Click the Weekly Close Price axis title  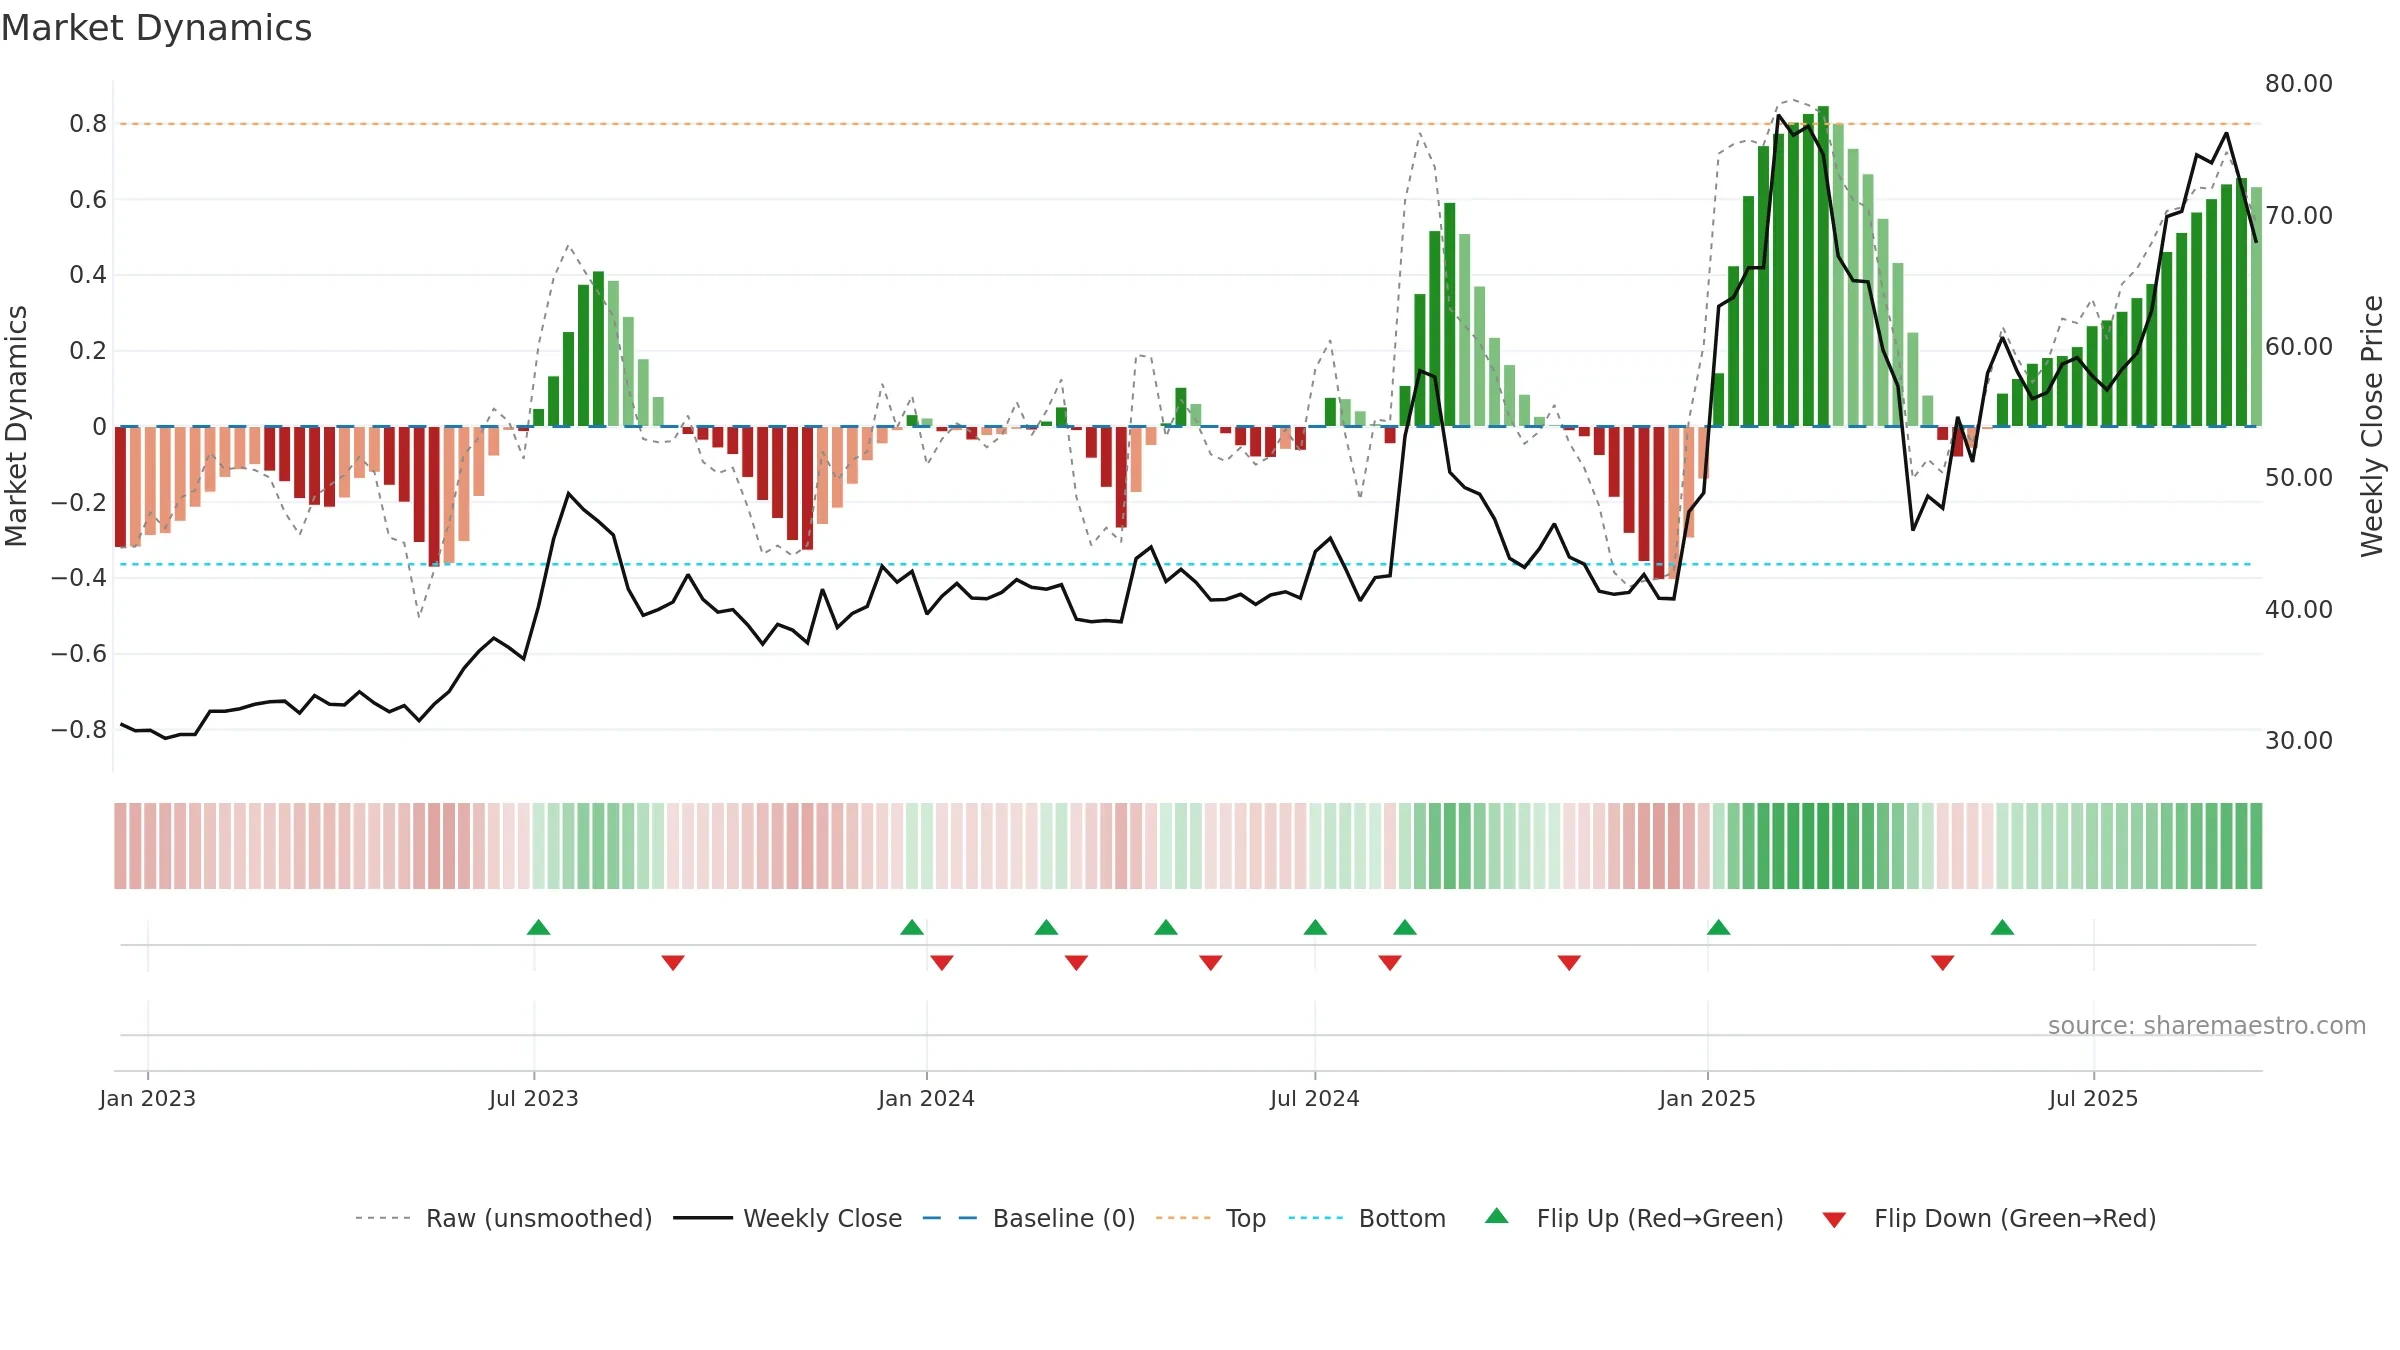[x=2372, y=426]
